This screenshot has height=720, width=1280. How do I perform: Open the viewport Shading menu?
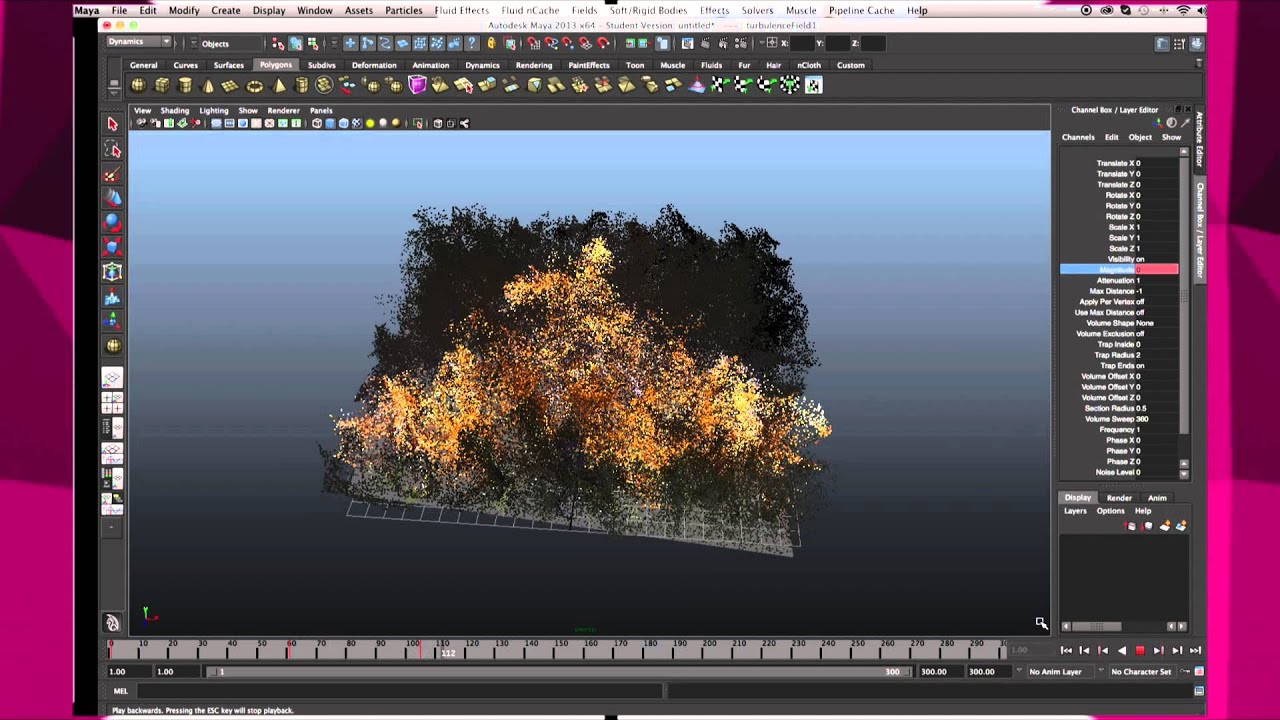click(x=174, y=110)
